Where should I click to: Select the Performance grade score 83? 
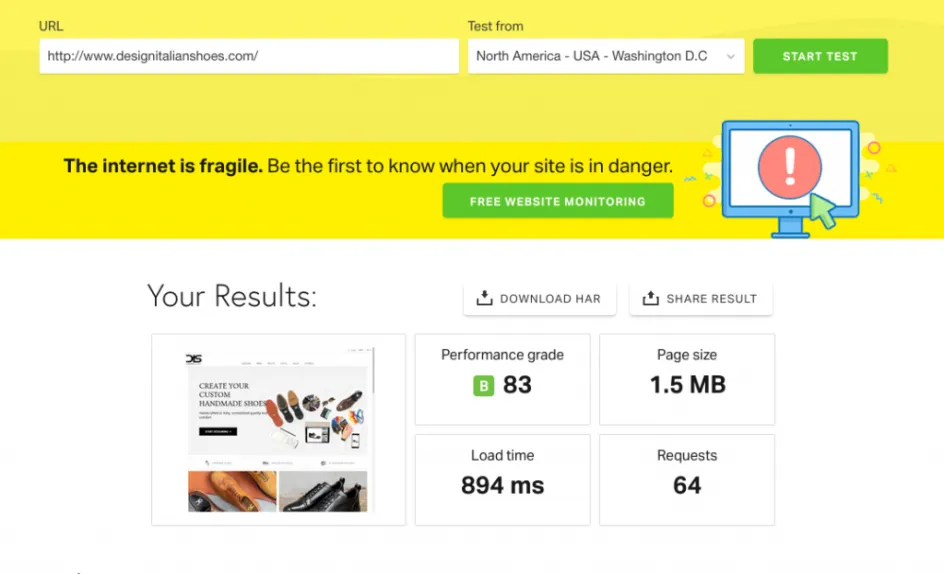click(x=517, y=385)
